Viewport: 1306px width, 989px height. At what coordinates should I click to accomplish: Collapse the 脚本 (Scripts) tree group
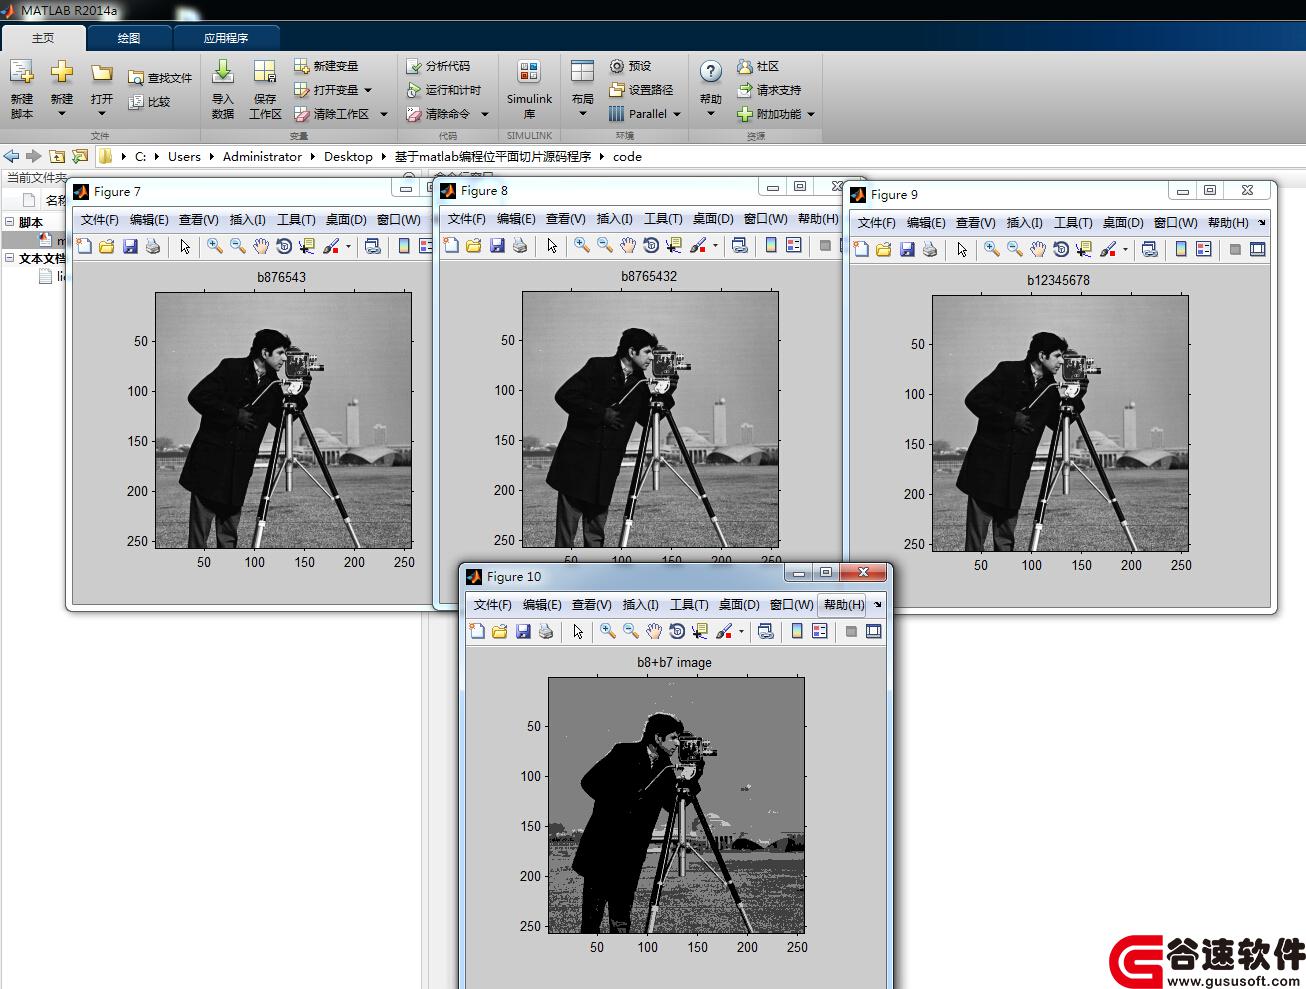pos(9,222)
